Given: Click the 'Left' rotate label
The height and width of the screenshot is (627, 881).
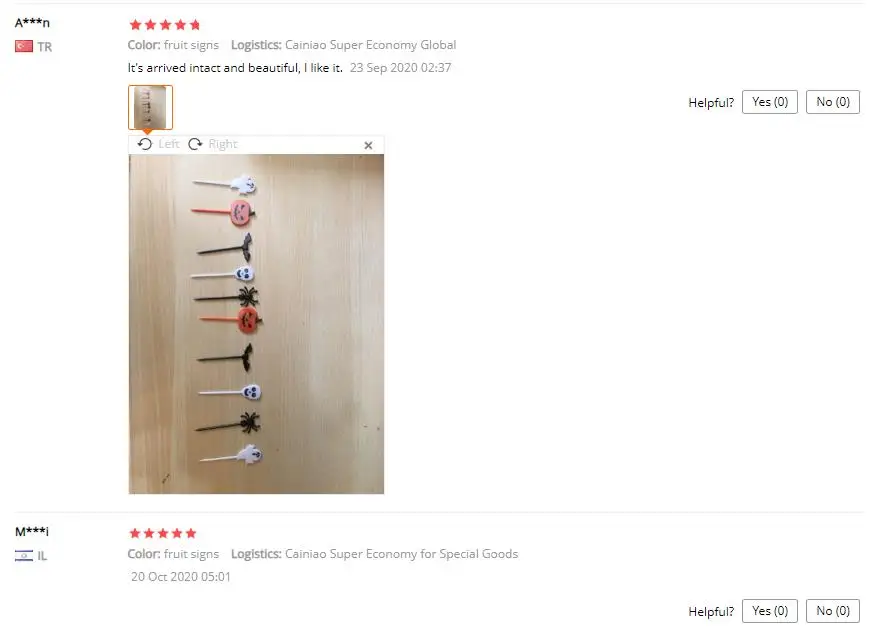Looking at the screenshot, I should [169, 144].
